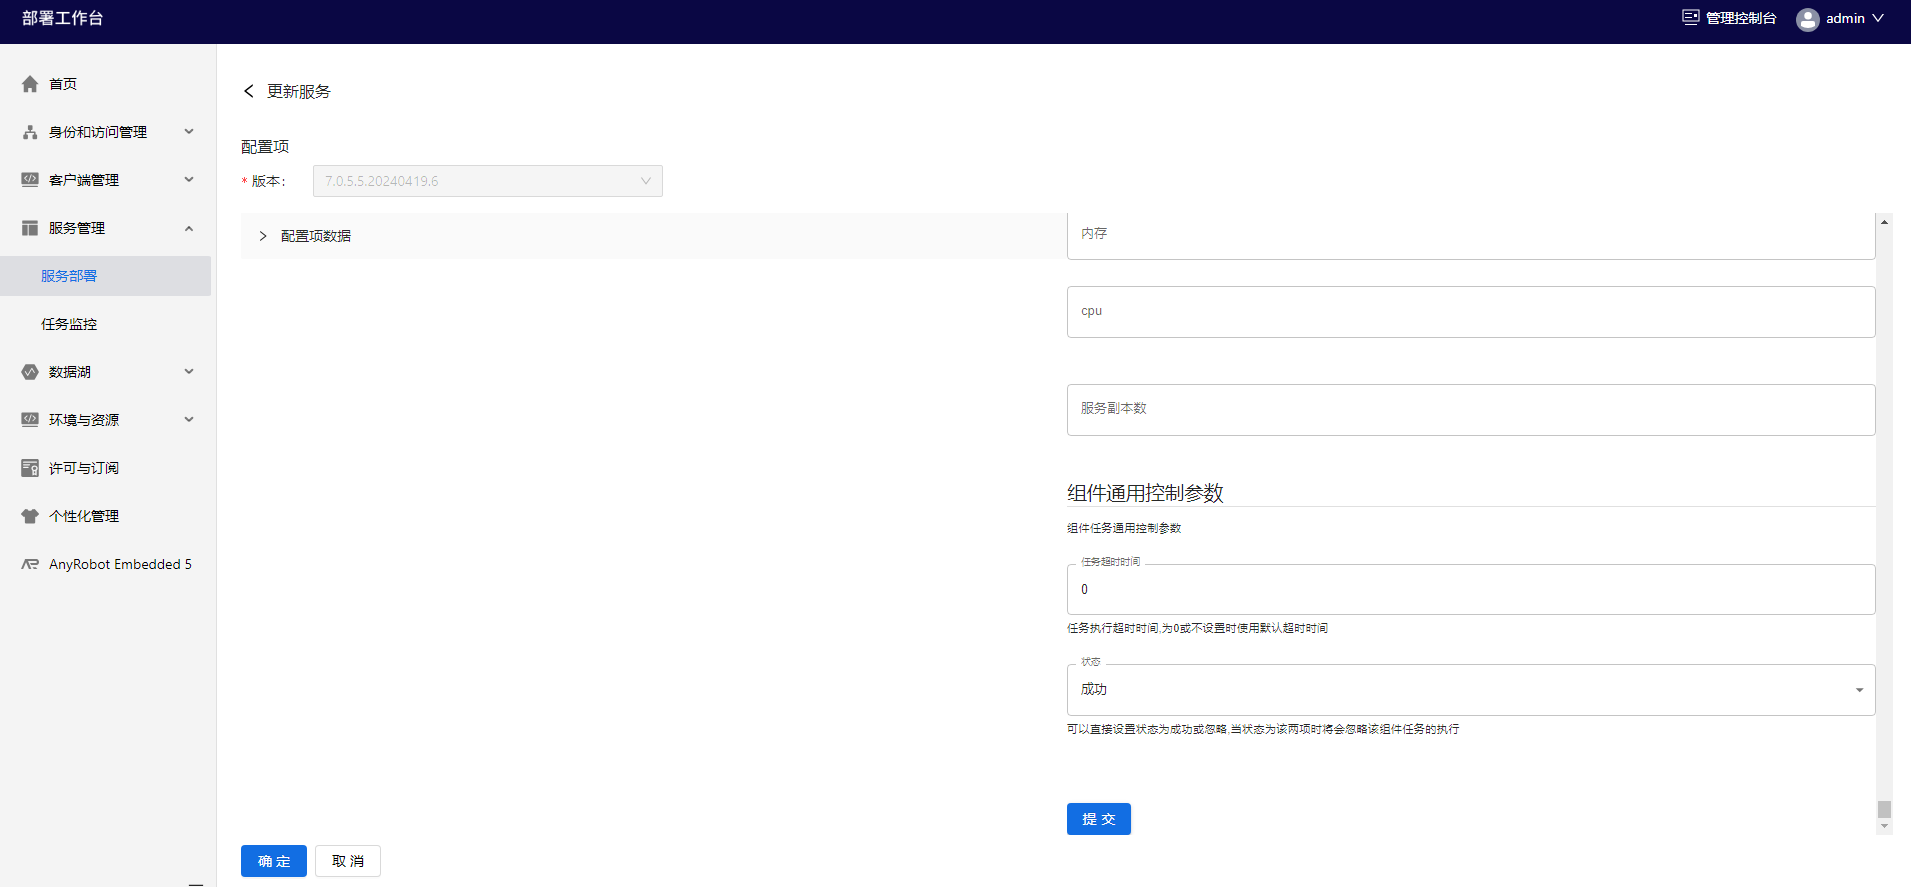Open the 版本 version dropdown
Viewport: 1911px width, 887px height.
(x=488, y=181)
